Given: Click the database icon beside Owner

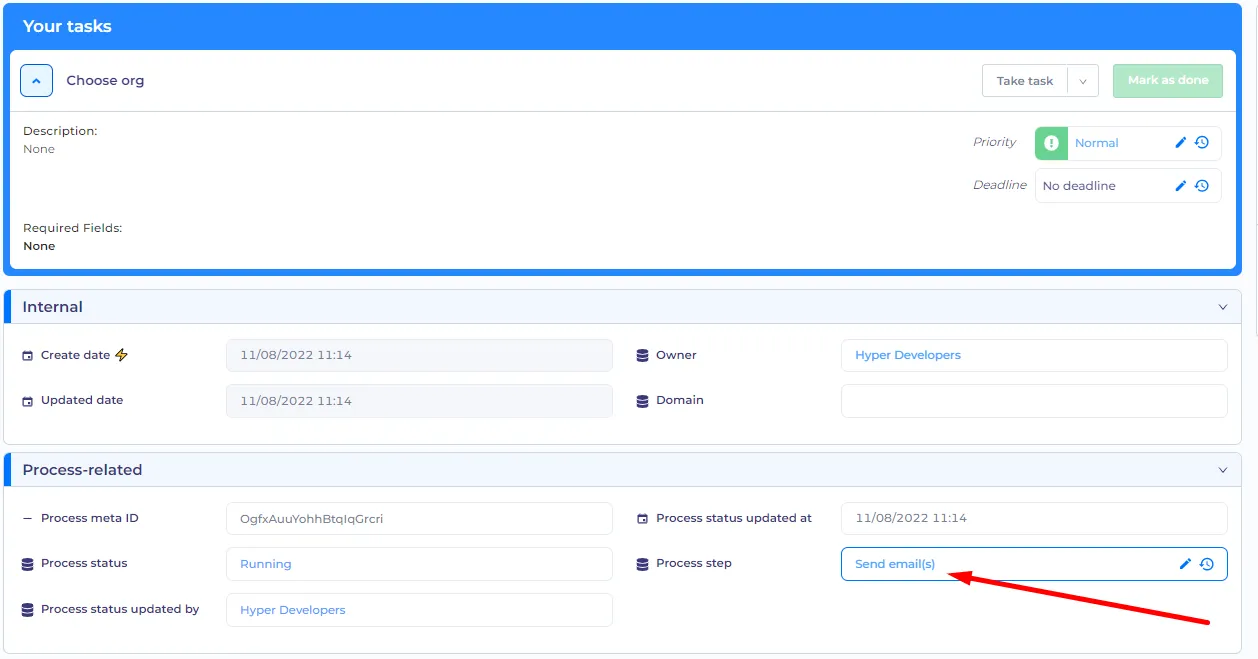Looking at the screenshot, I should click(x=643, y=356).
